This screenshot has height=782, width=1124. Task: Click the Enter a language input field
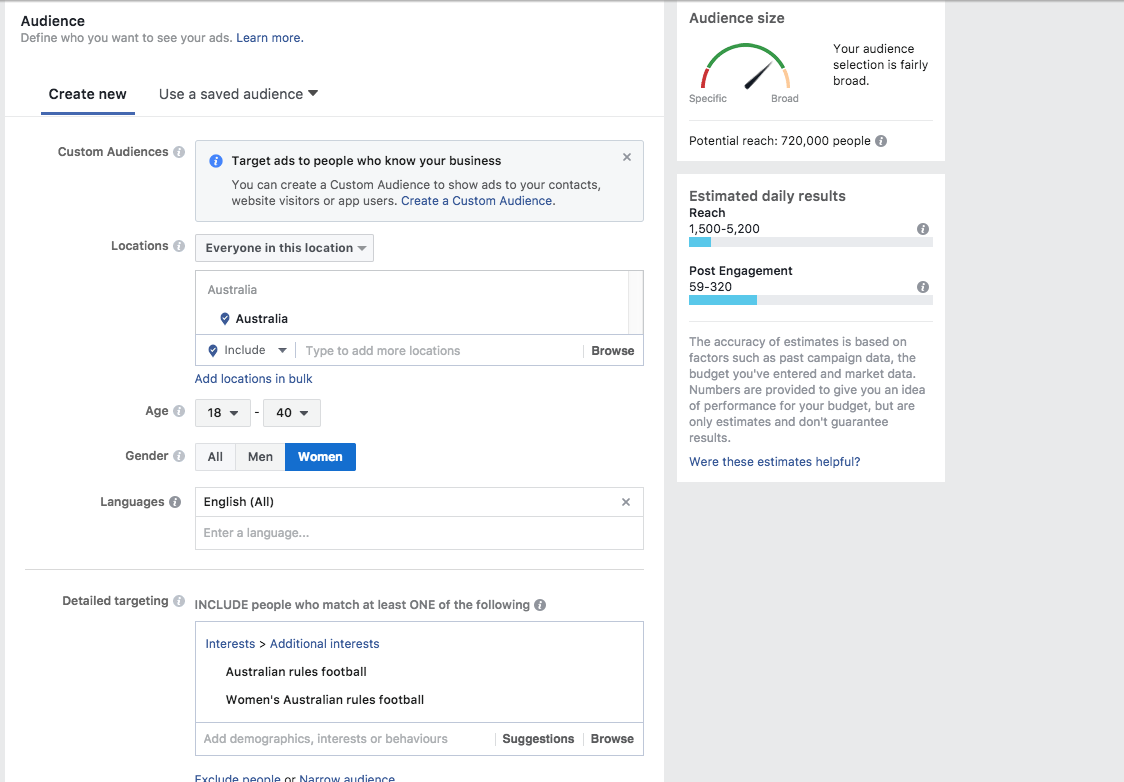coord(418,533)
